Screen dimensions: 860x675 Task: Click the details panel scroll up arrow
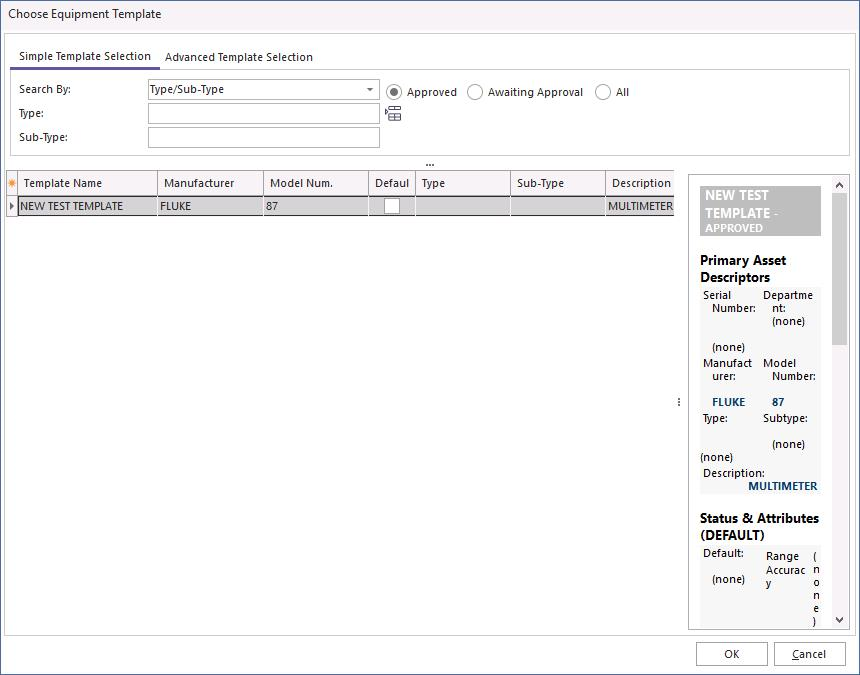(839, 185)
